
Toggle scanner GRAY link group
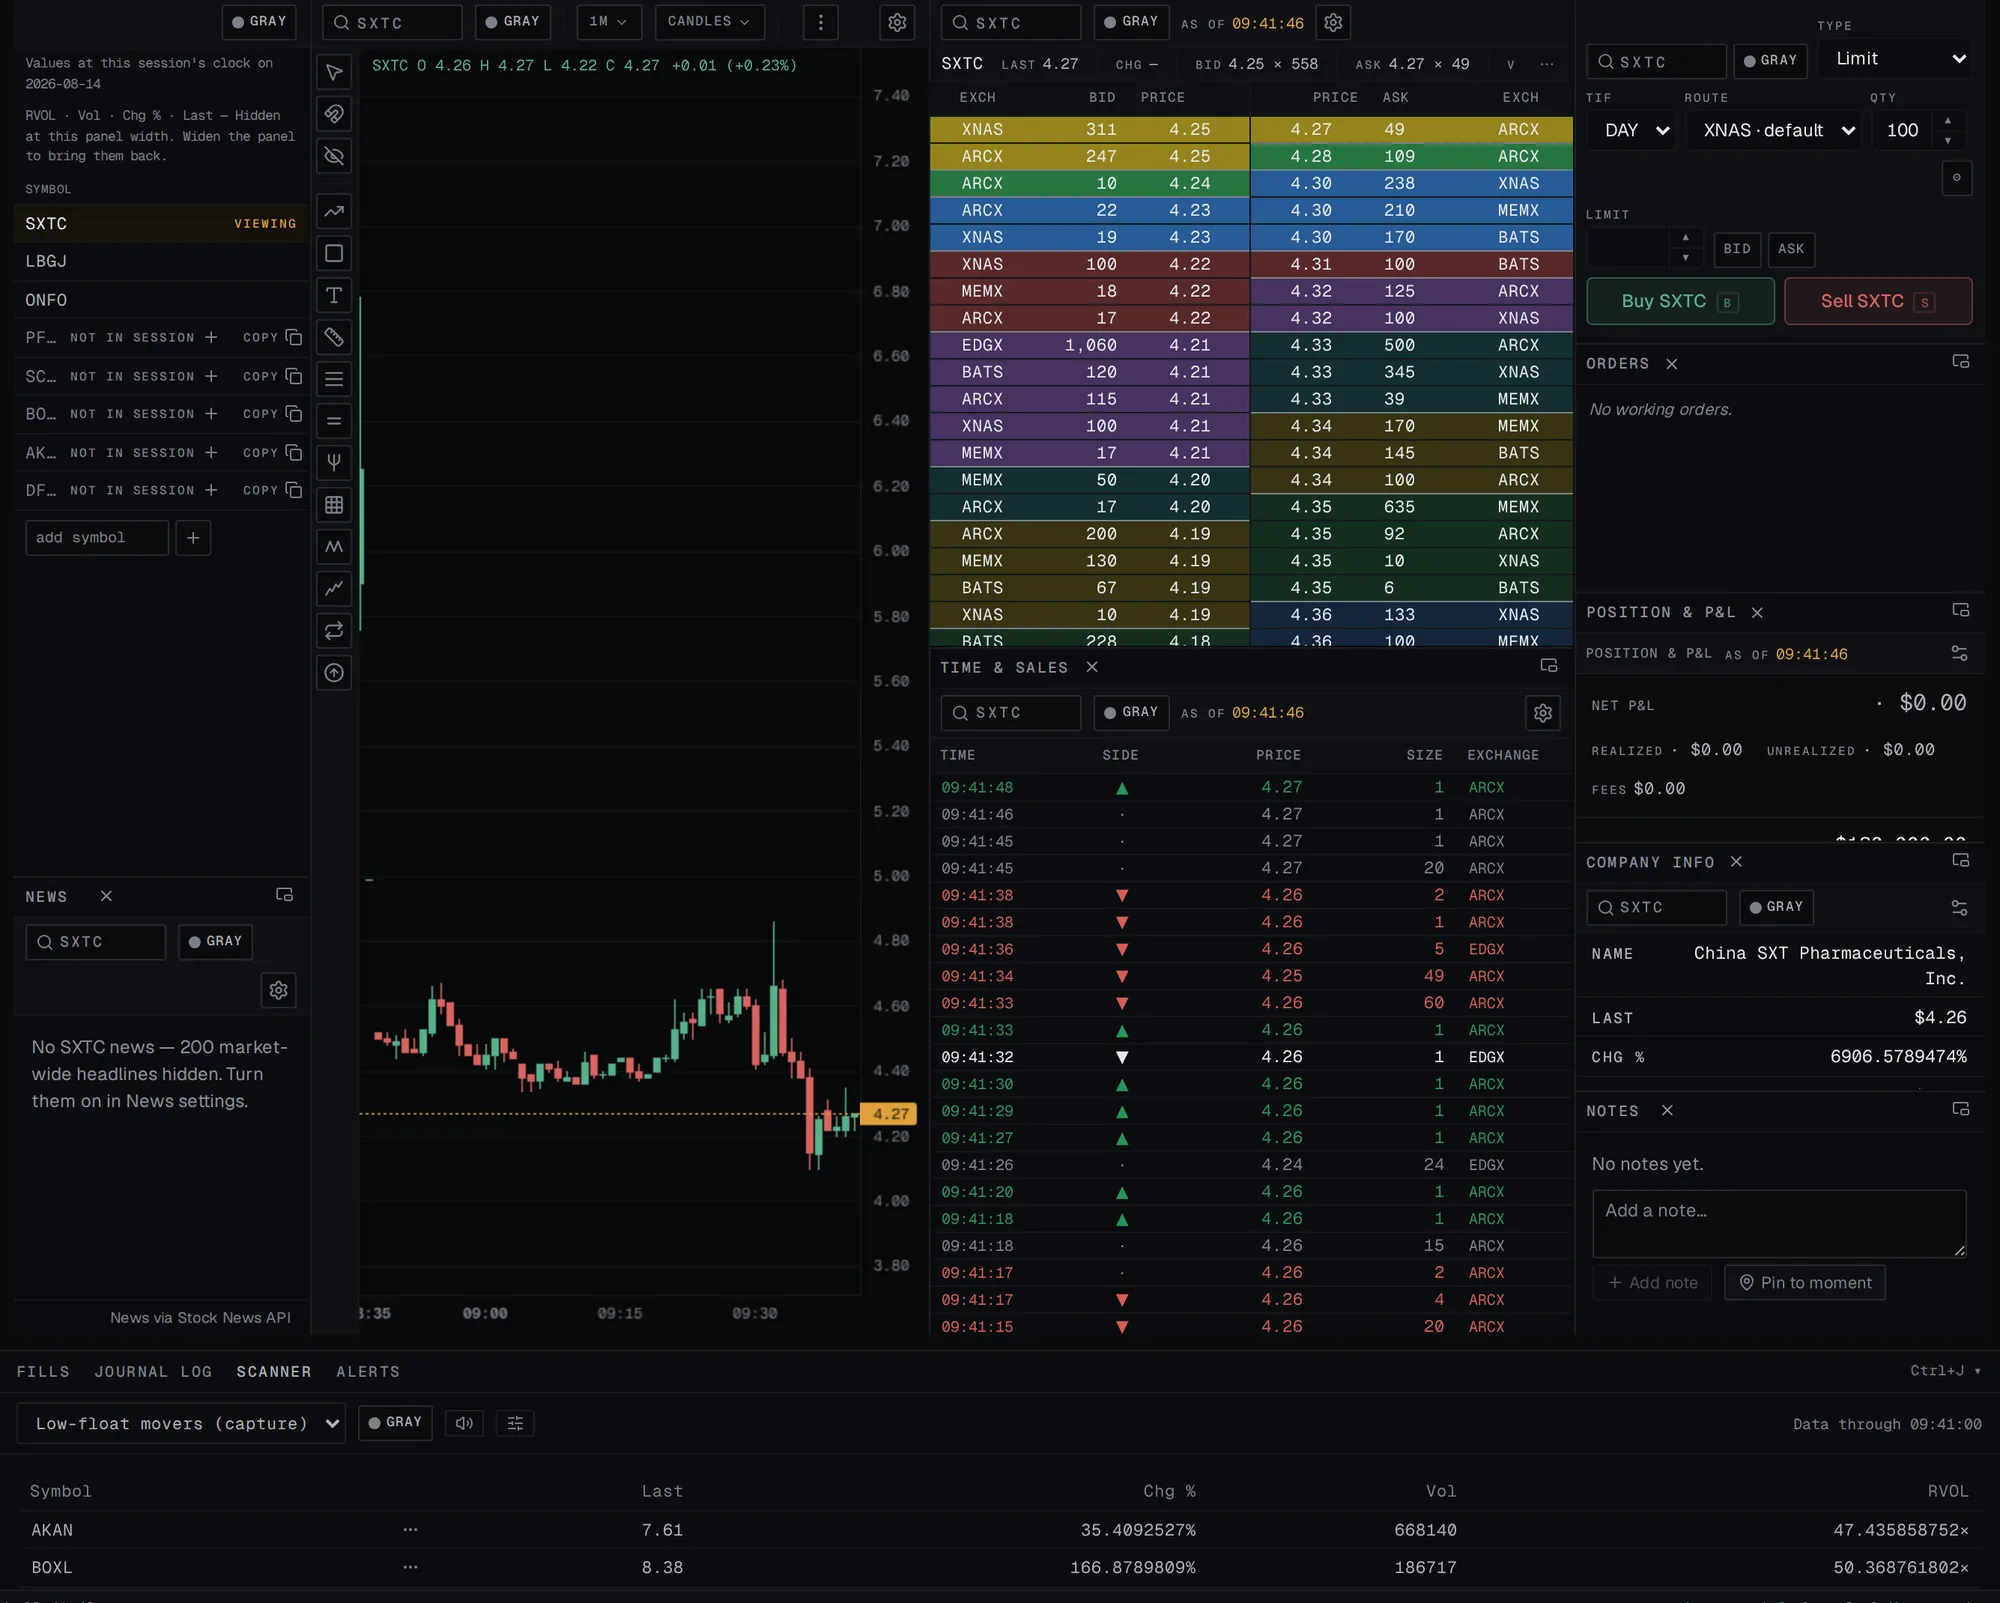click(x=395, y=1423)
